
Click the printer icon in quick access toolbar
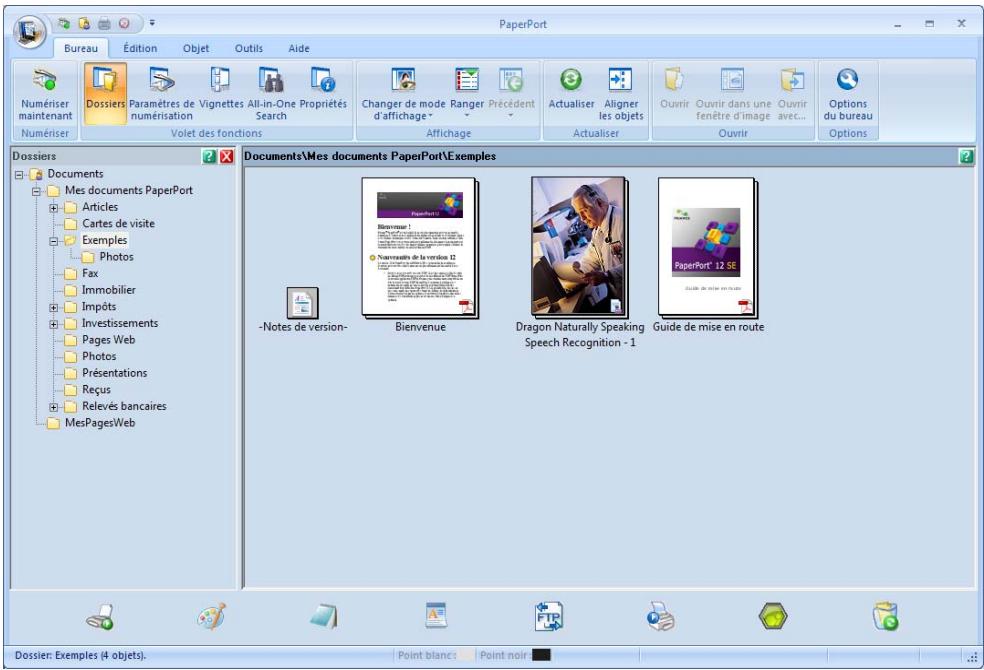pos(104,24)
